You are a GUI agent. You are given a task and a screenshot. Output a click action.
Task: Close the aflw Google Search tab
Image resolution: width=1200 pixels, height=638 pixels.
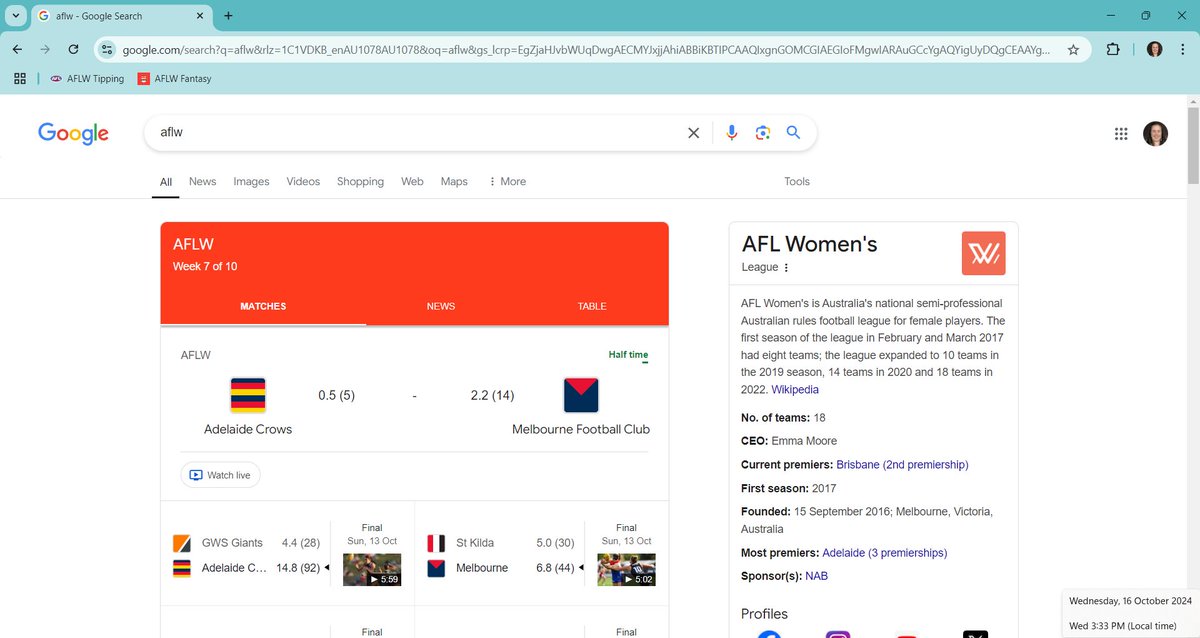pyautogui.click(x=200, y=16)
